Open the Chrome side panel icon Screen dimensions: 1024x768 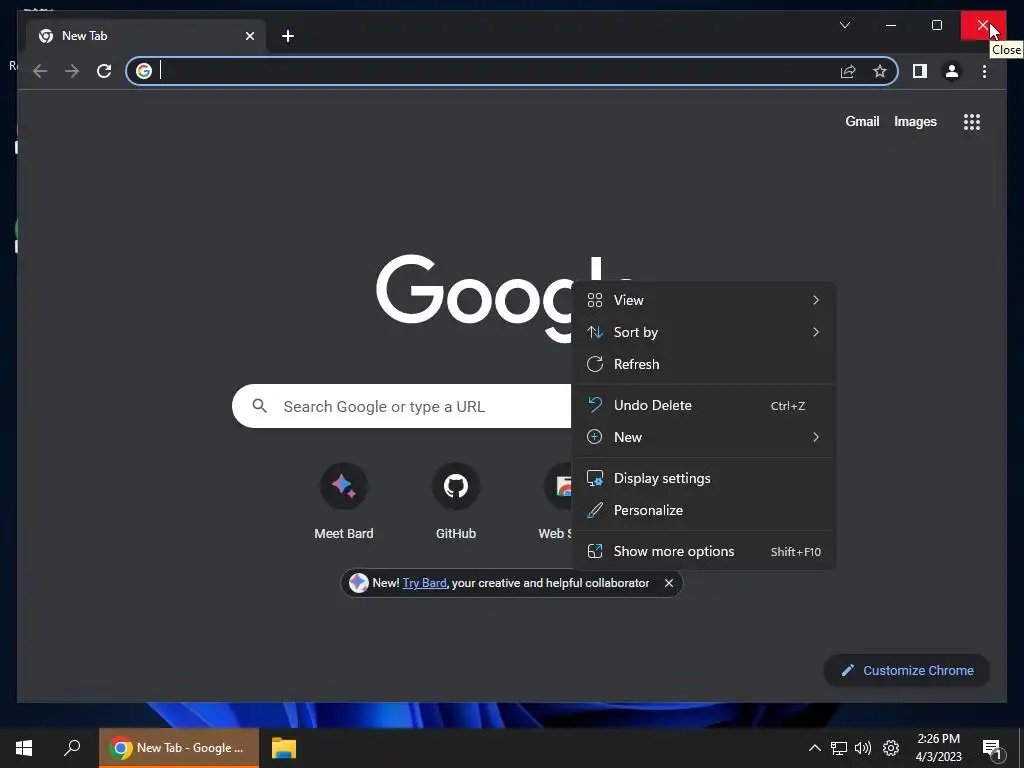920,71
